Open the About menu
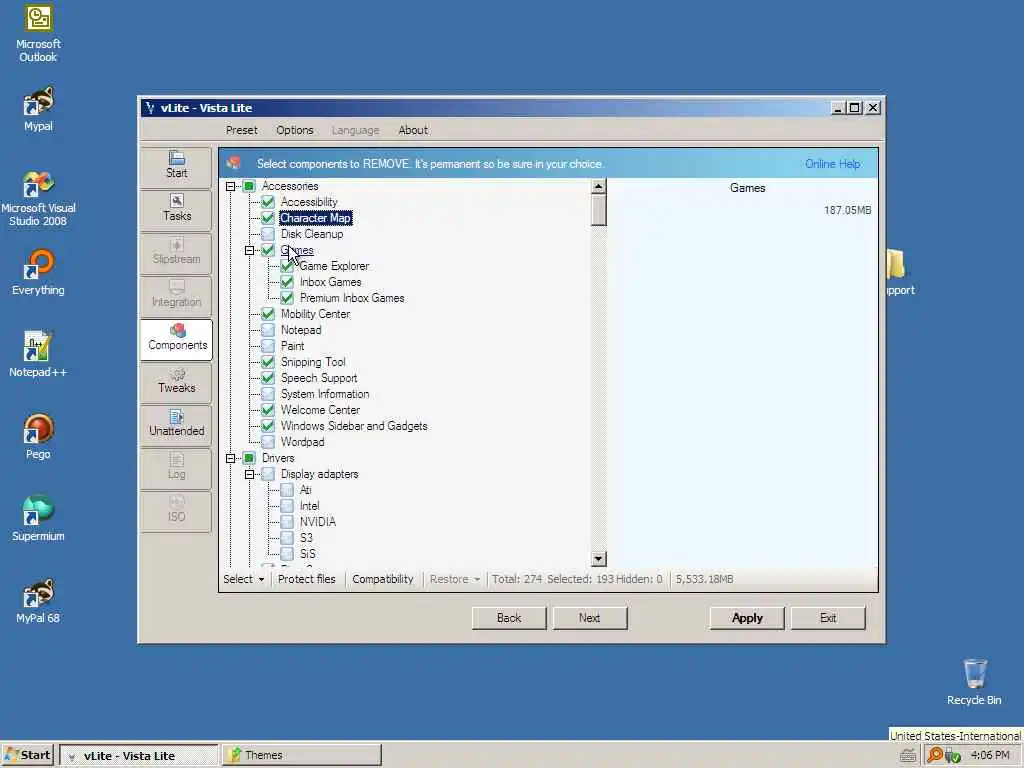Viewport: 1024px width, 768px height. point(413,130)
